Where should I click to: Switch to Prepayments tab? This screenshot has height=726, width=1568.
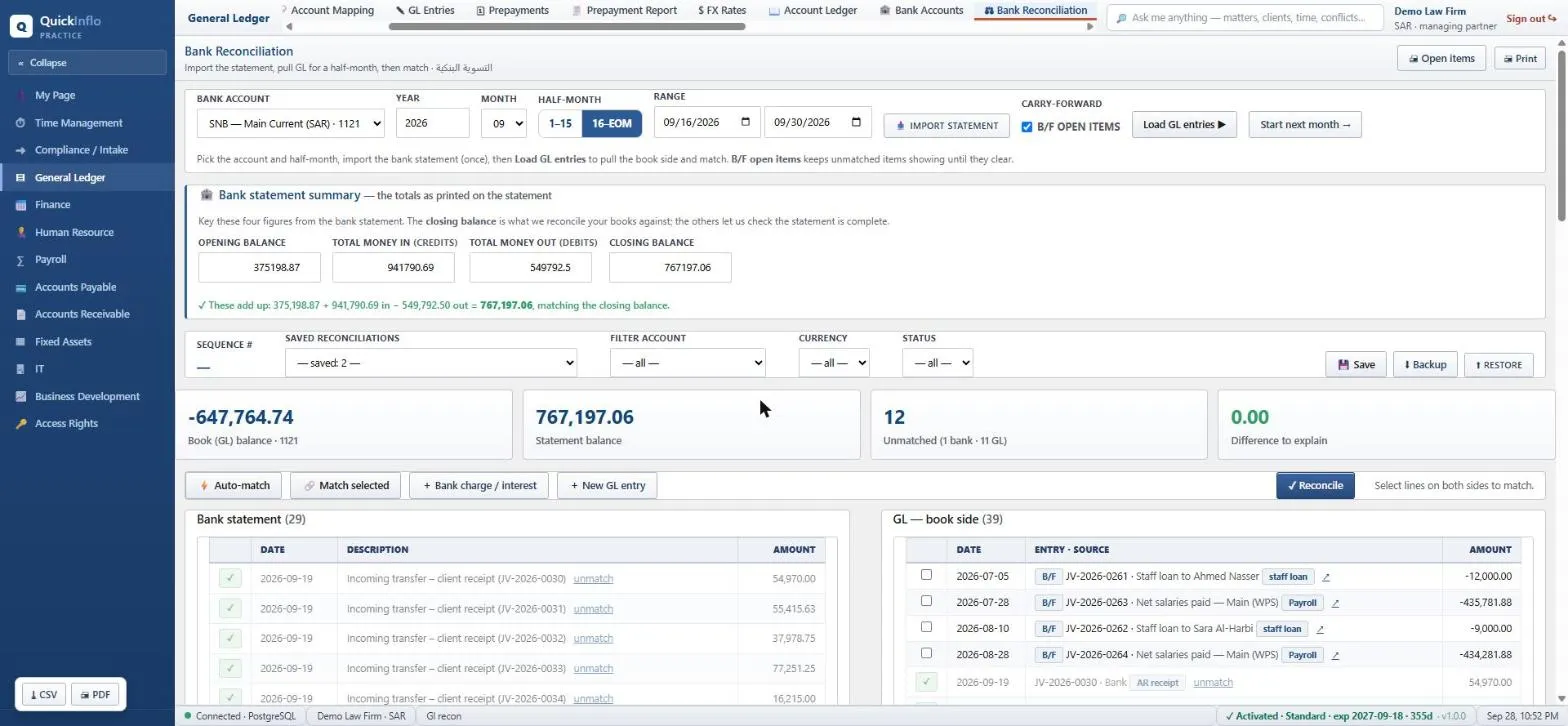[x=512, y=10]
